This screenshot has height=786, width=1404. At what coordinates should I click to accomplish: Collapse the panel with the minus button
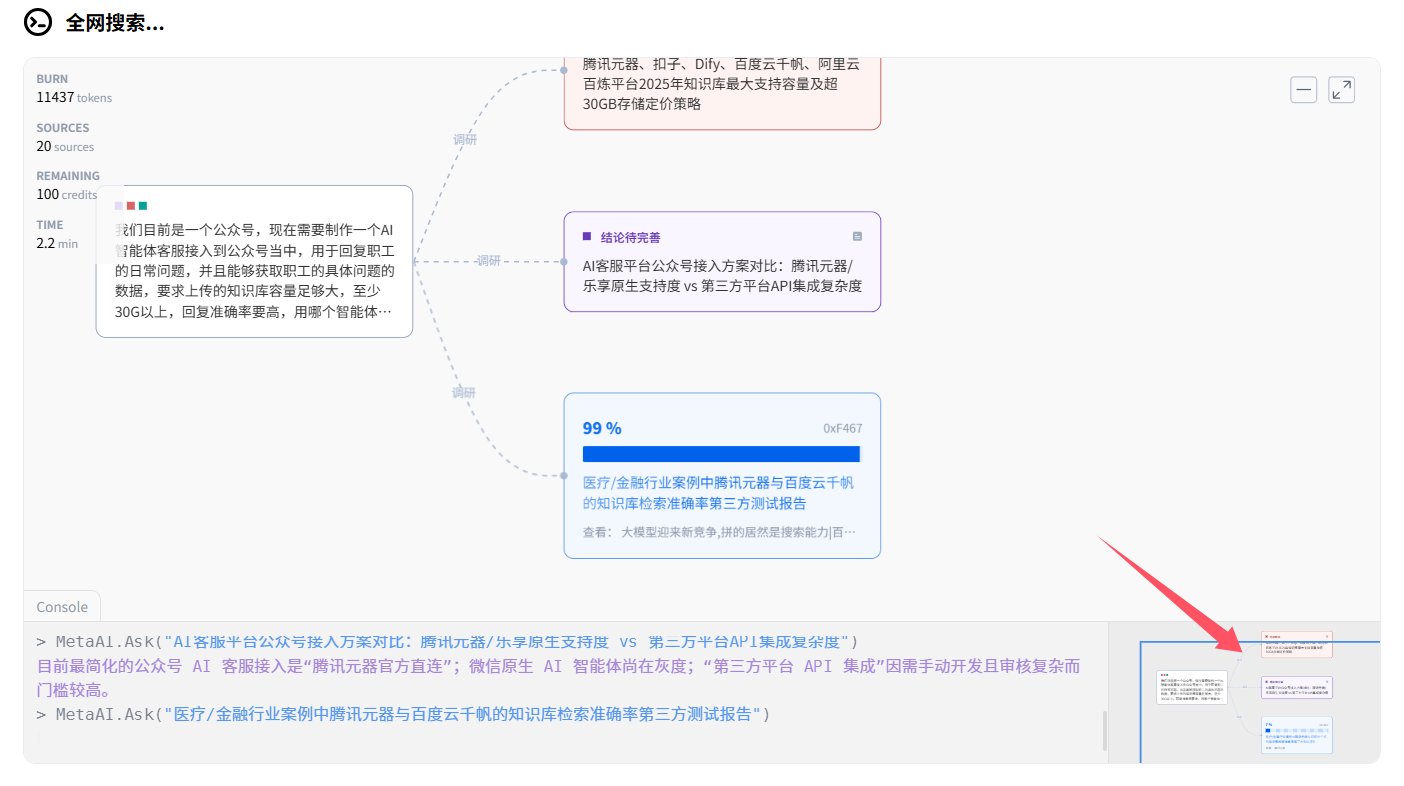(1304, 90)
